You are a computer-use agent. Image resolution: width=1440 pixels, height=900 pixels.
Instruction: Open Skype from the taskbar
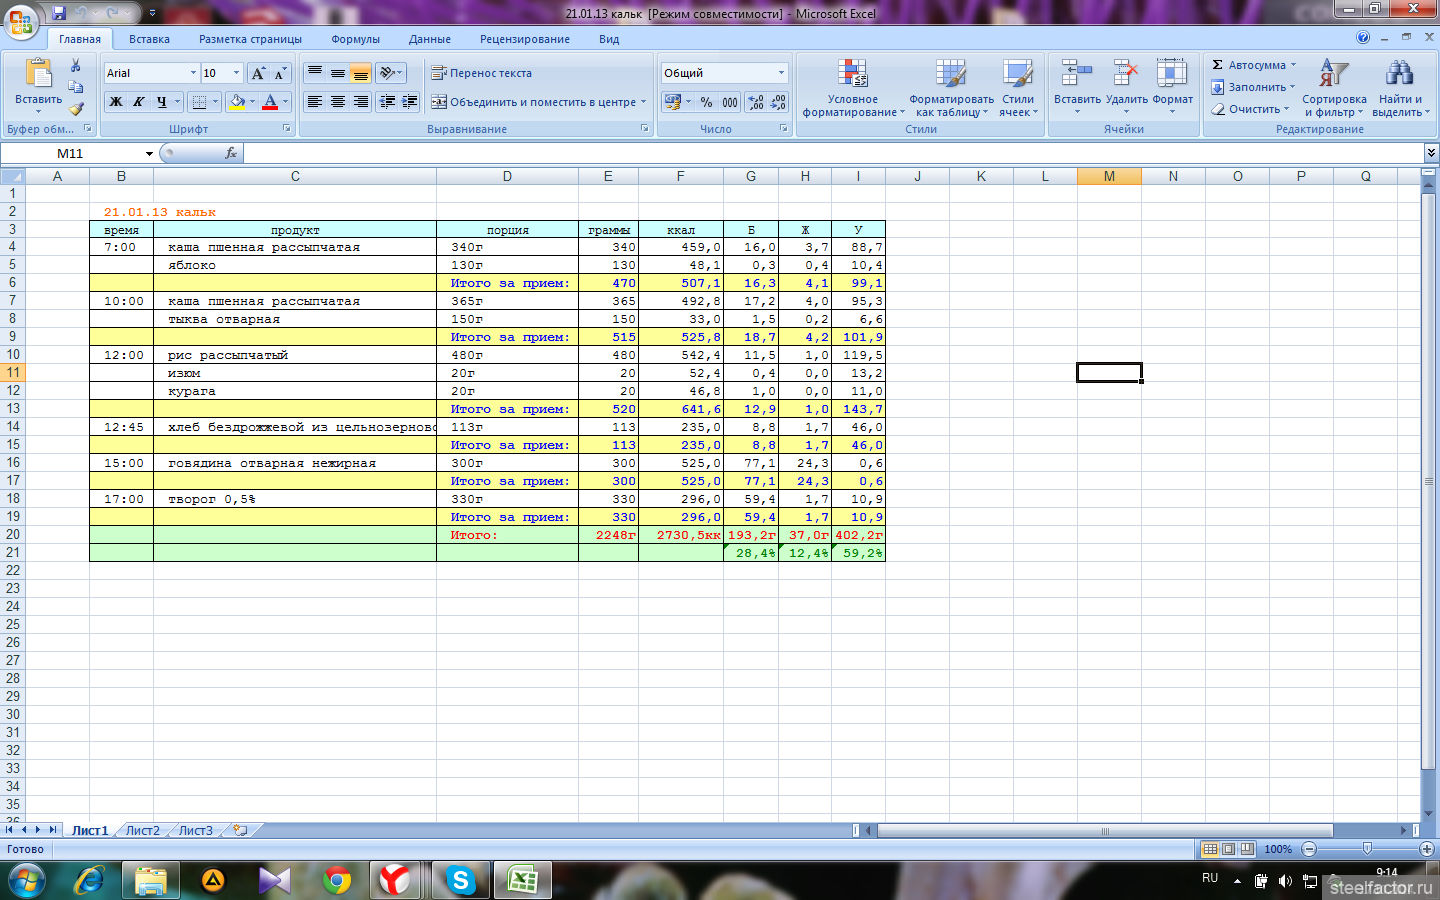pos(460,880)
